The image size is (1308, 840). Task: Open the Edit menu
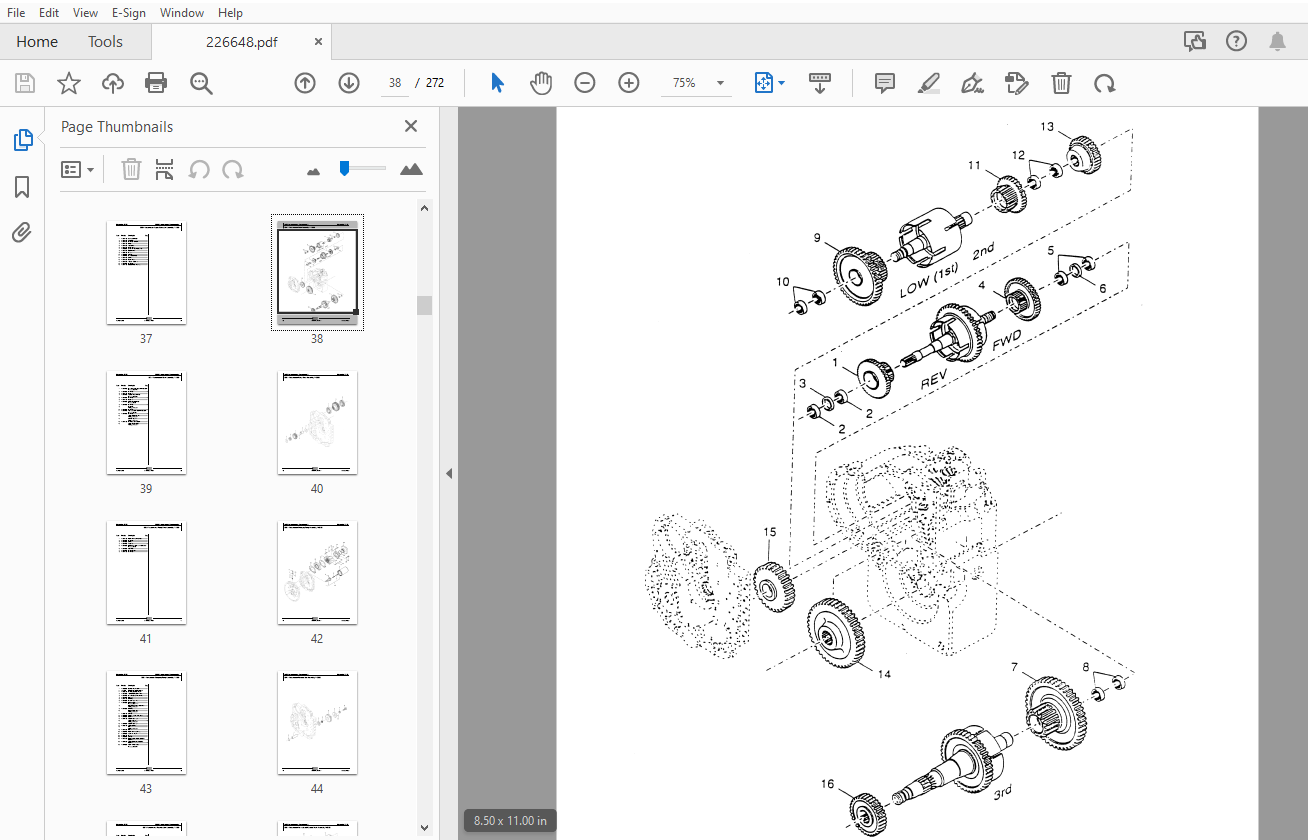[49, 13]
